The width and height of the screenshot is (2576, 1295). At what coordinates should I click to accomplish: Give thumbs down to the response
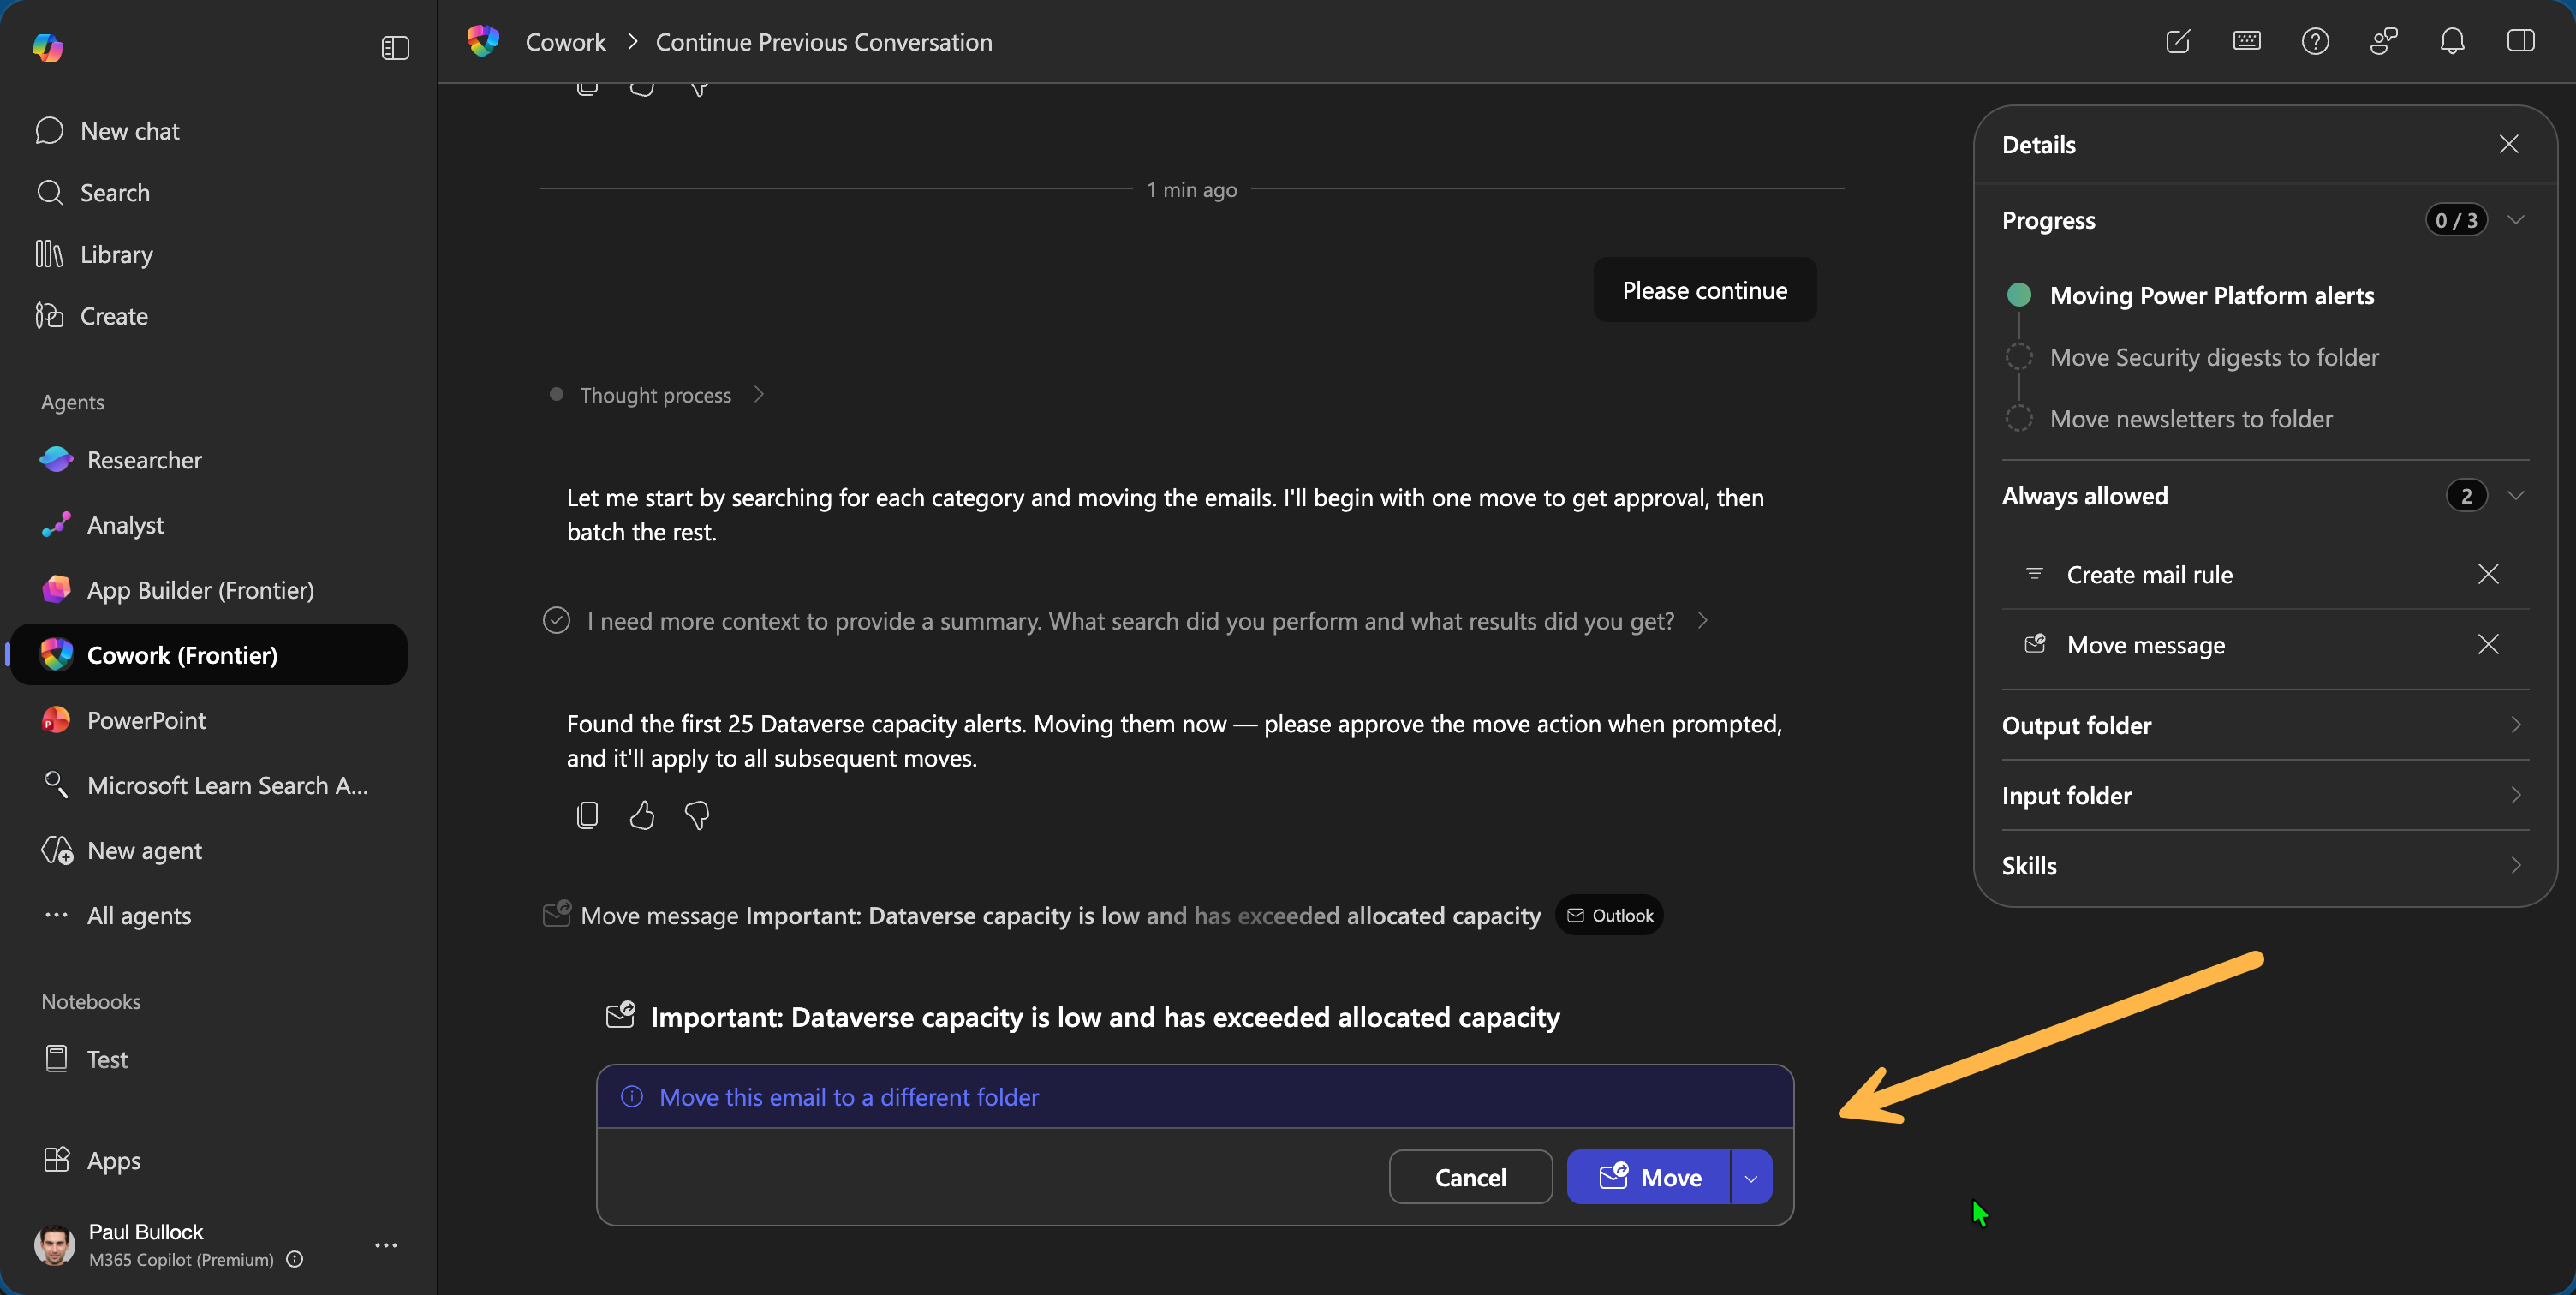(x=697, y=815)
